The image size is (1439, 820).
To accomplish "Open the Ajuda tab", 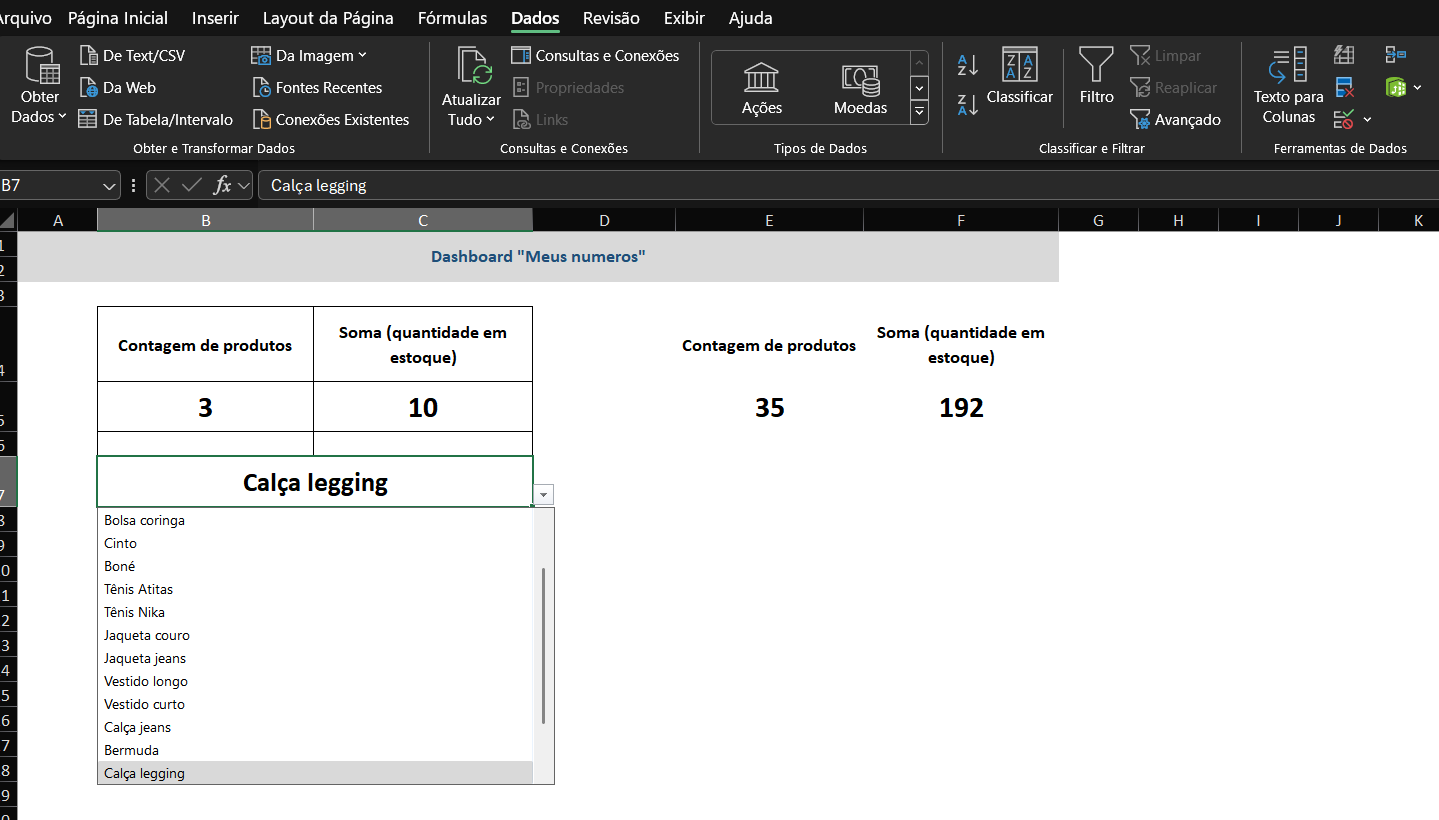I will (x=750, y=18).
